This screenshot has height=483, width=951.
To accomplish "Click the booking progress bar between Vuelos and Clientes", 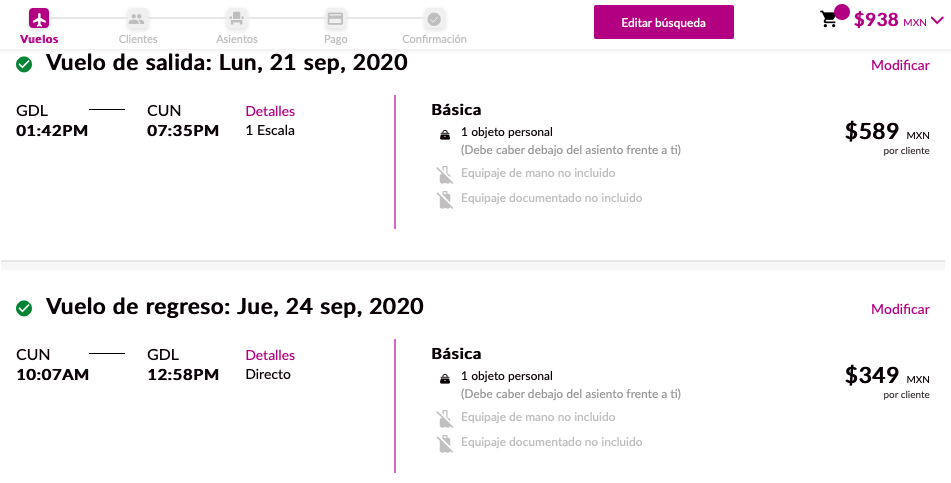I will [x=88, y=18].
